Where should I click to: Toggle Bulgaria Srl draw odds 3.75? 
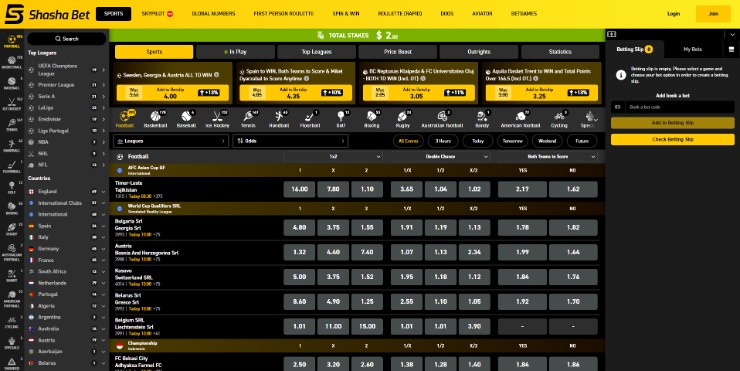click(333, 227)
